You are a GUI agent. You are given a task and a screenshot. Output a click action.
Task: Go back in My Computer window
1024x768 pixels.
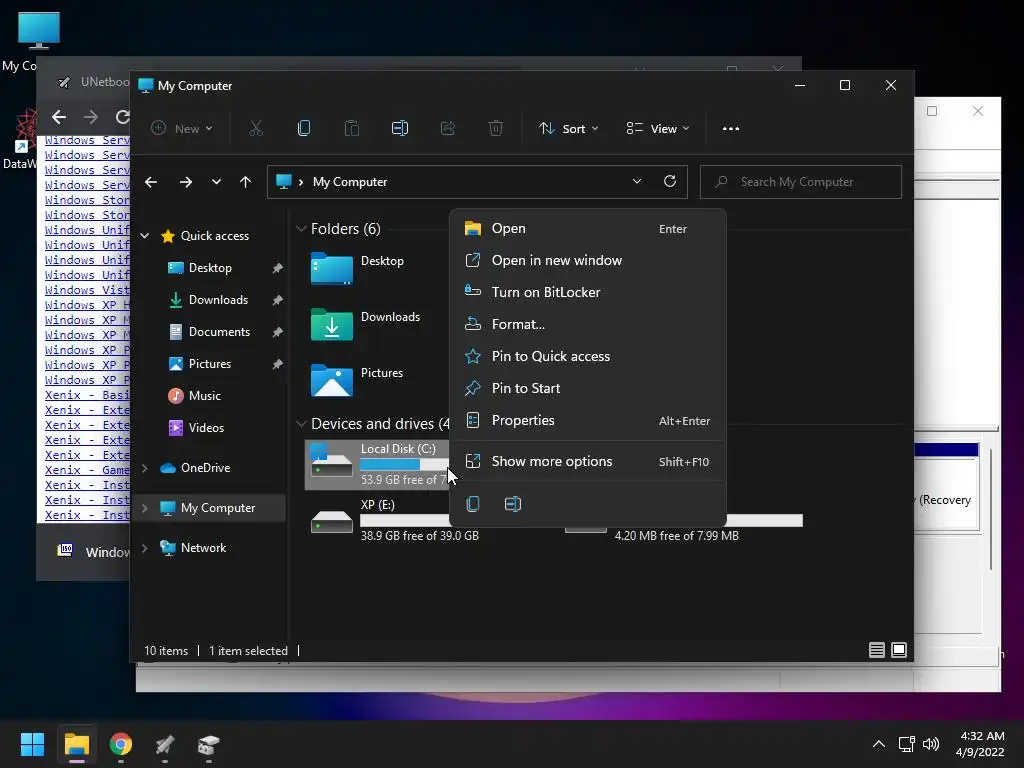[x=151, y=182]
